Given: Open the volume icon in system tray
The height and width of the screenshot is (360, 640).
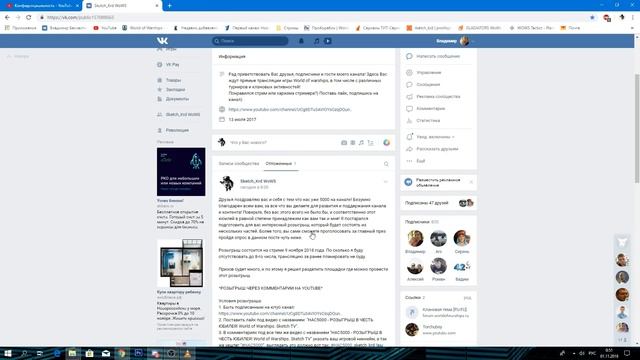Looking at the screenshot, I should coord(582,353).
